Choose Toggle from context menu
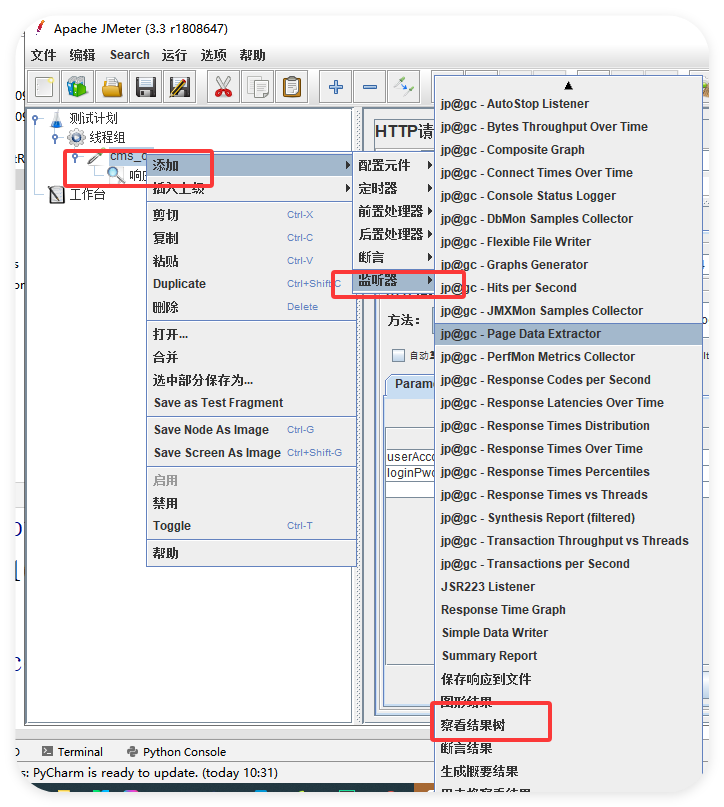The height and width of the screenshot is (807, 724). point(252,525)
